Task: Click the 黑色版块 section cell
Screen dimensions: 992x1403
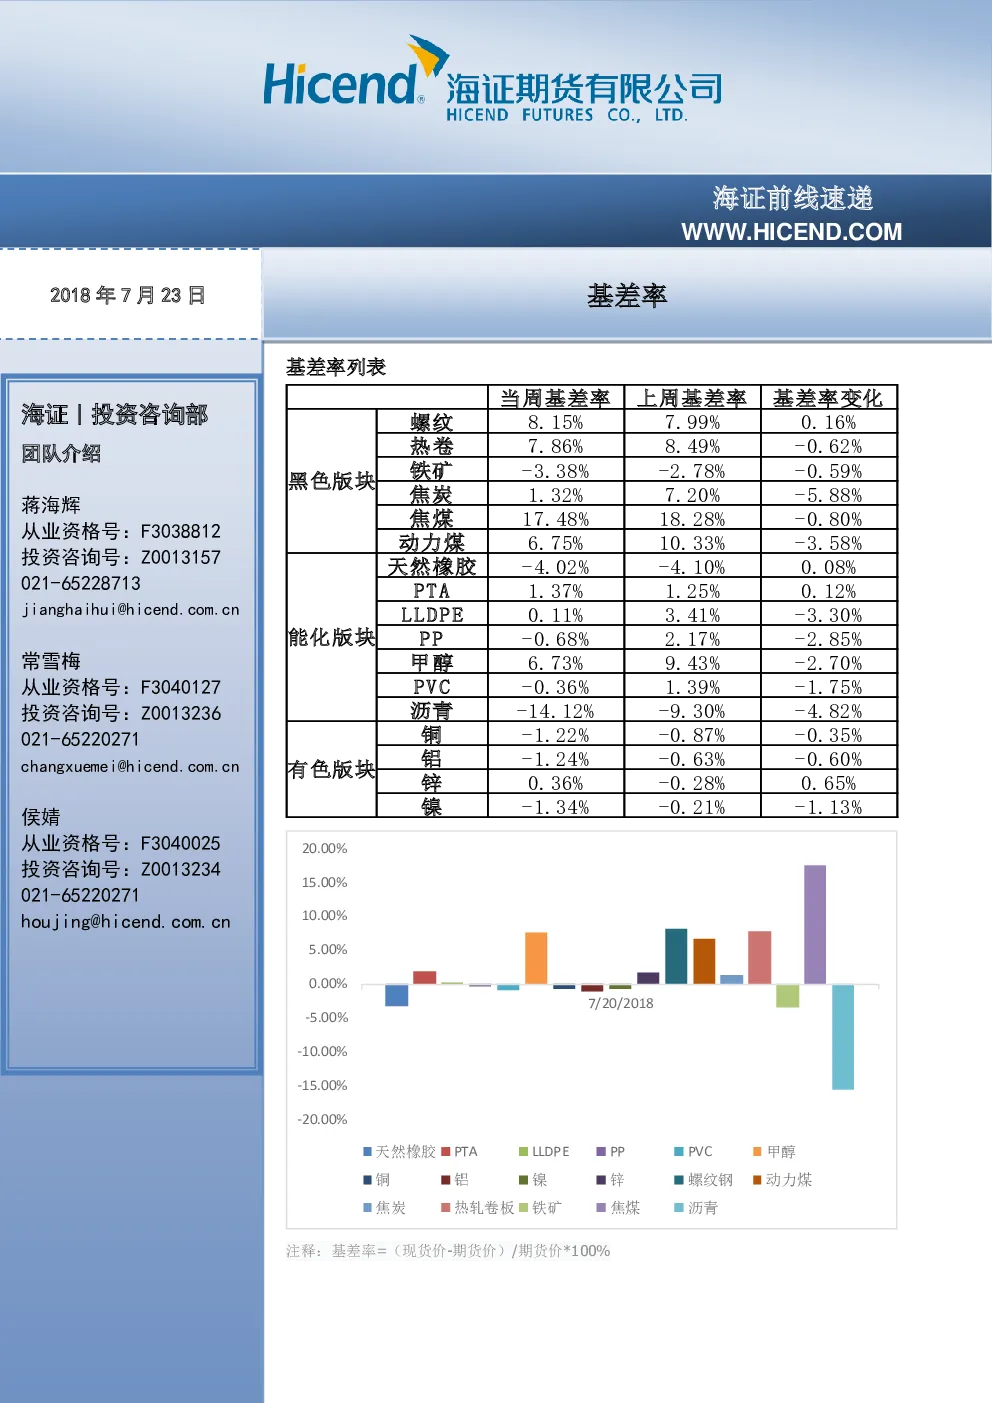Action: 331,481
